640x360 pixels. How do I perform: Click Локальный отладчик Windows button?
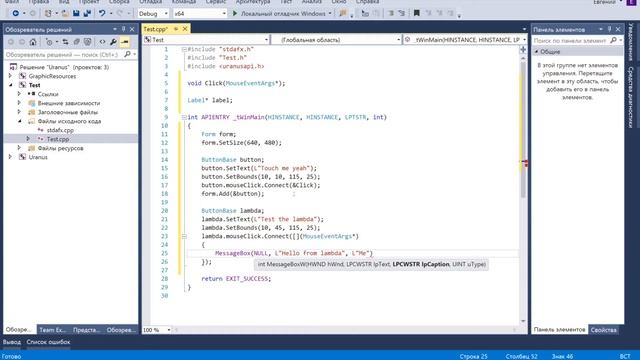pos(282,13)
